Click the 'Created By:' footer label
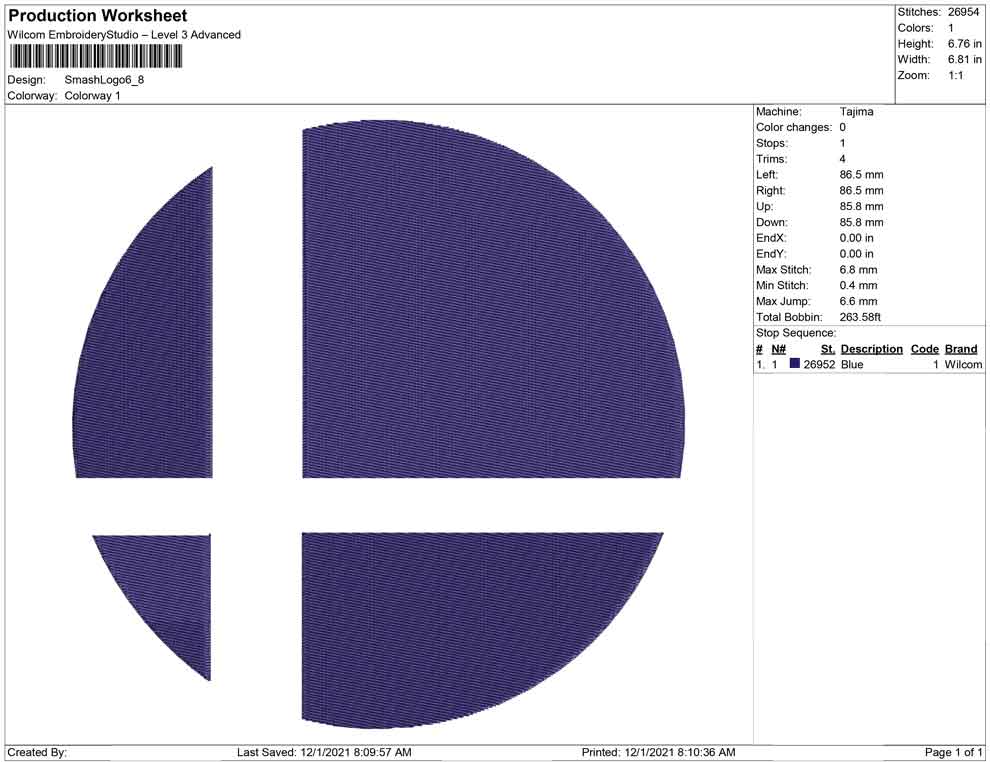The height and width of the screenshot is (762, 990). coord(37,752)
